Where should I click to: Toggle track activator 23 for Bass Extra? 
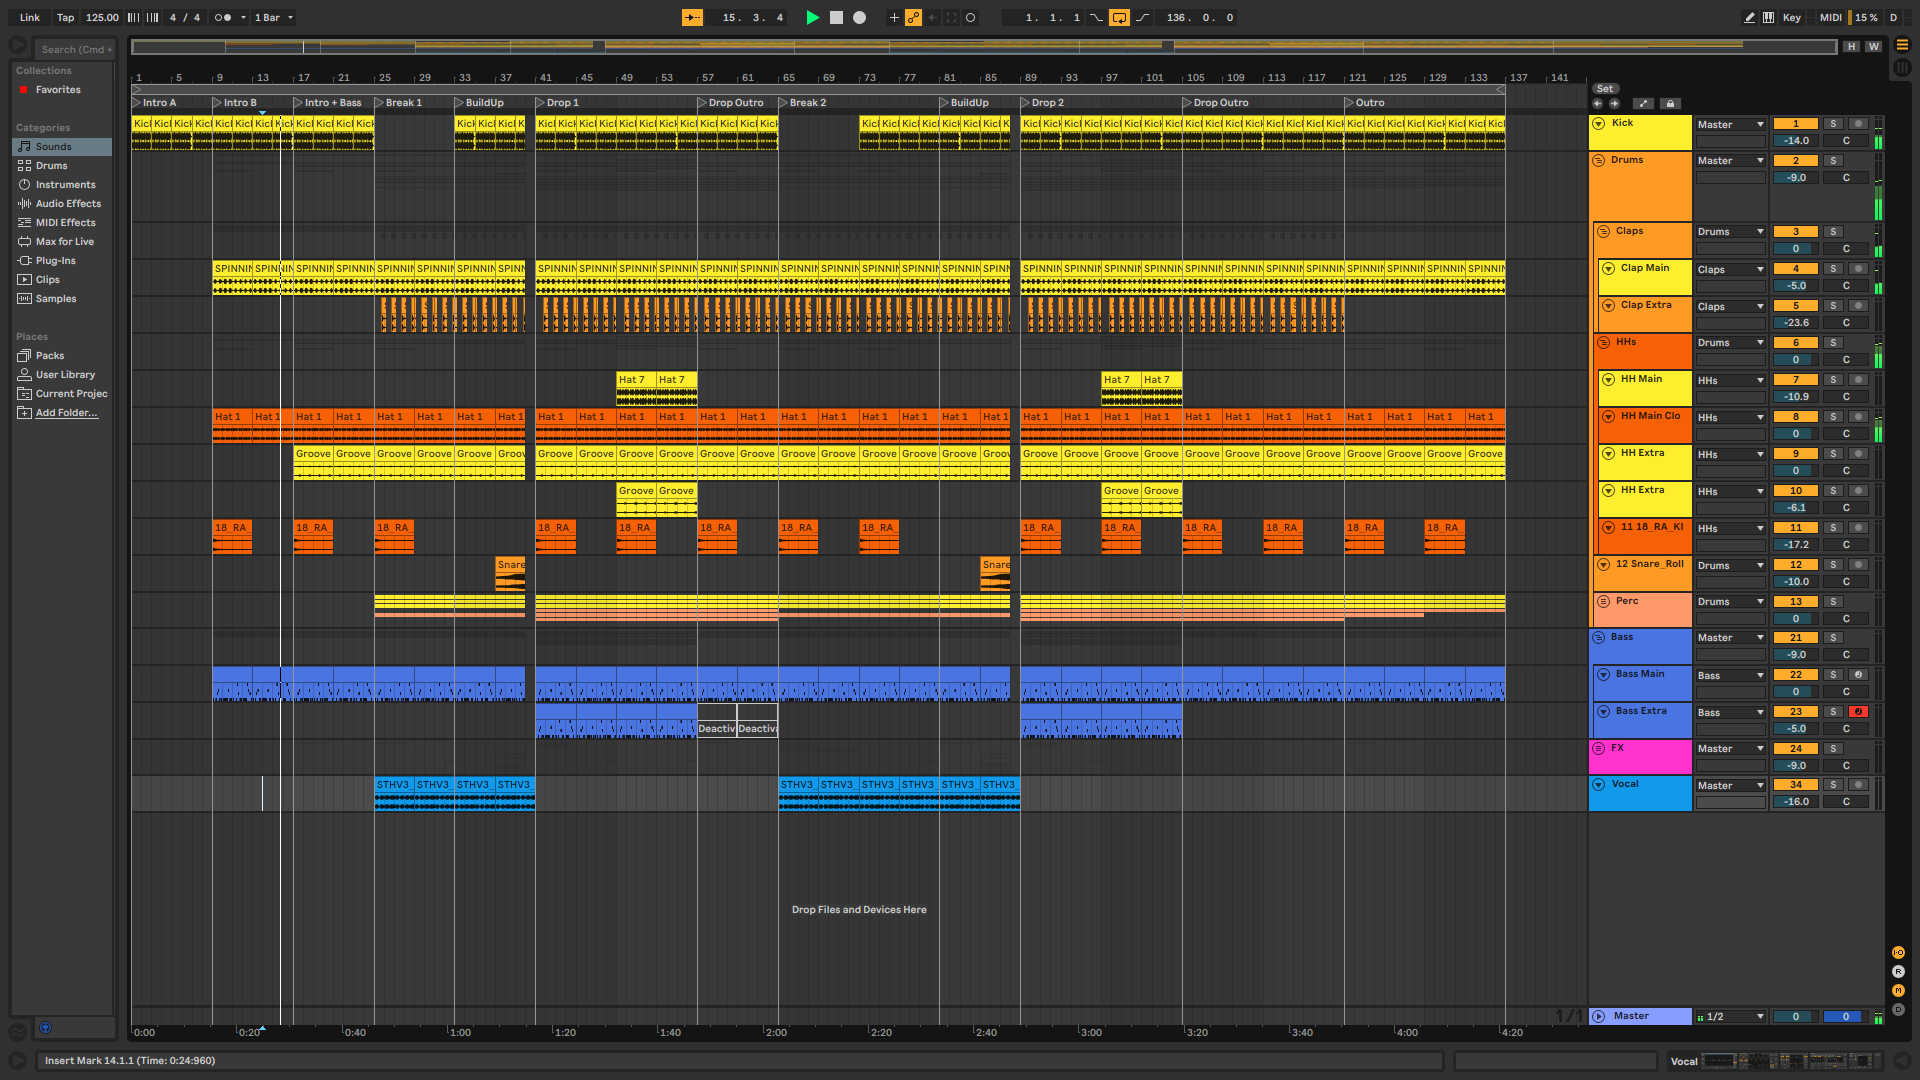1795,711
